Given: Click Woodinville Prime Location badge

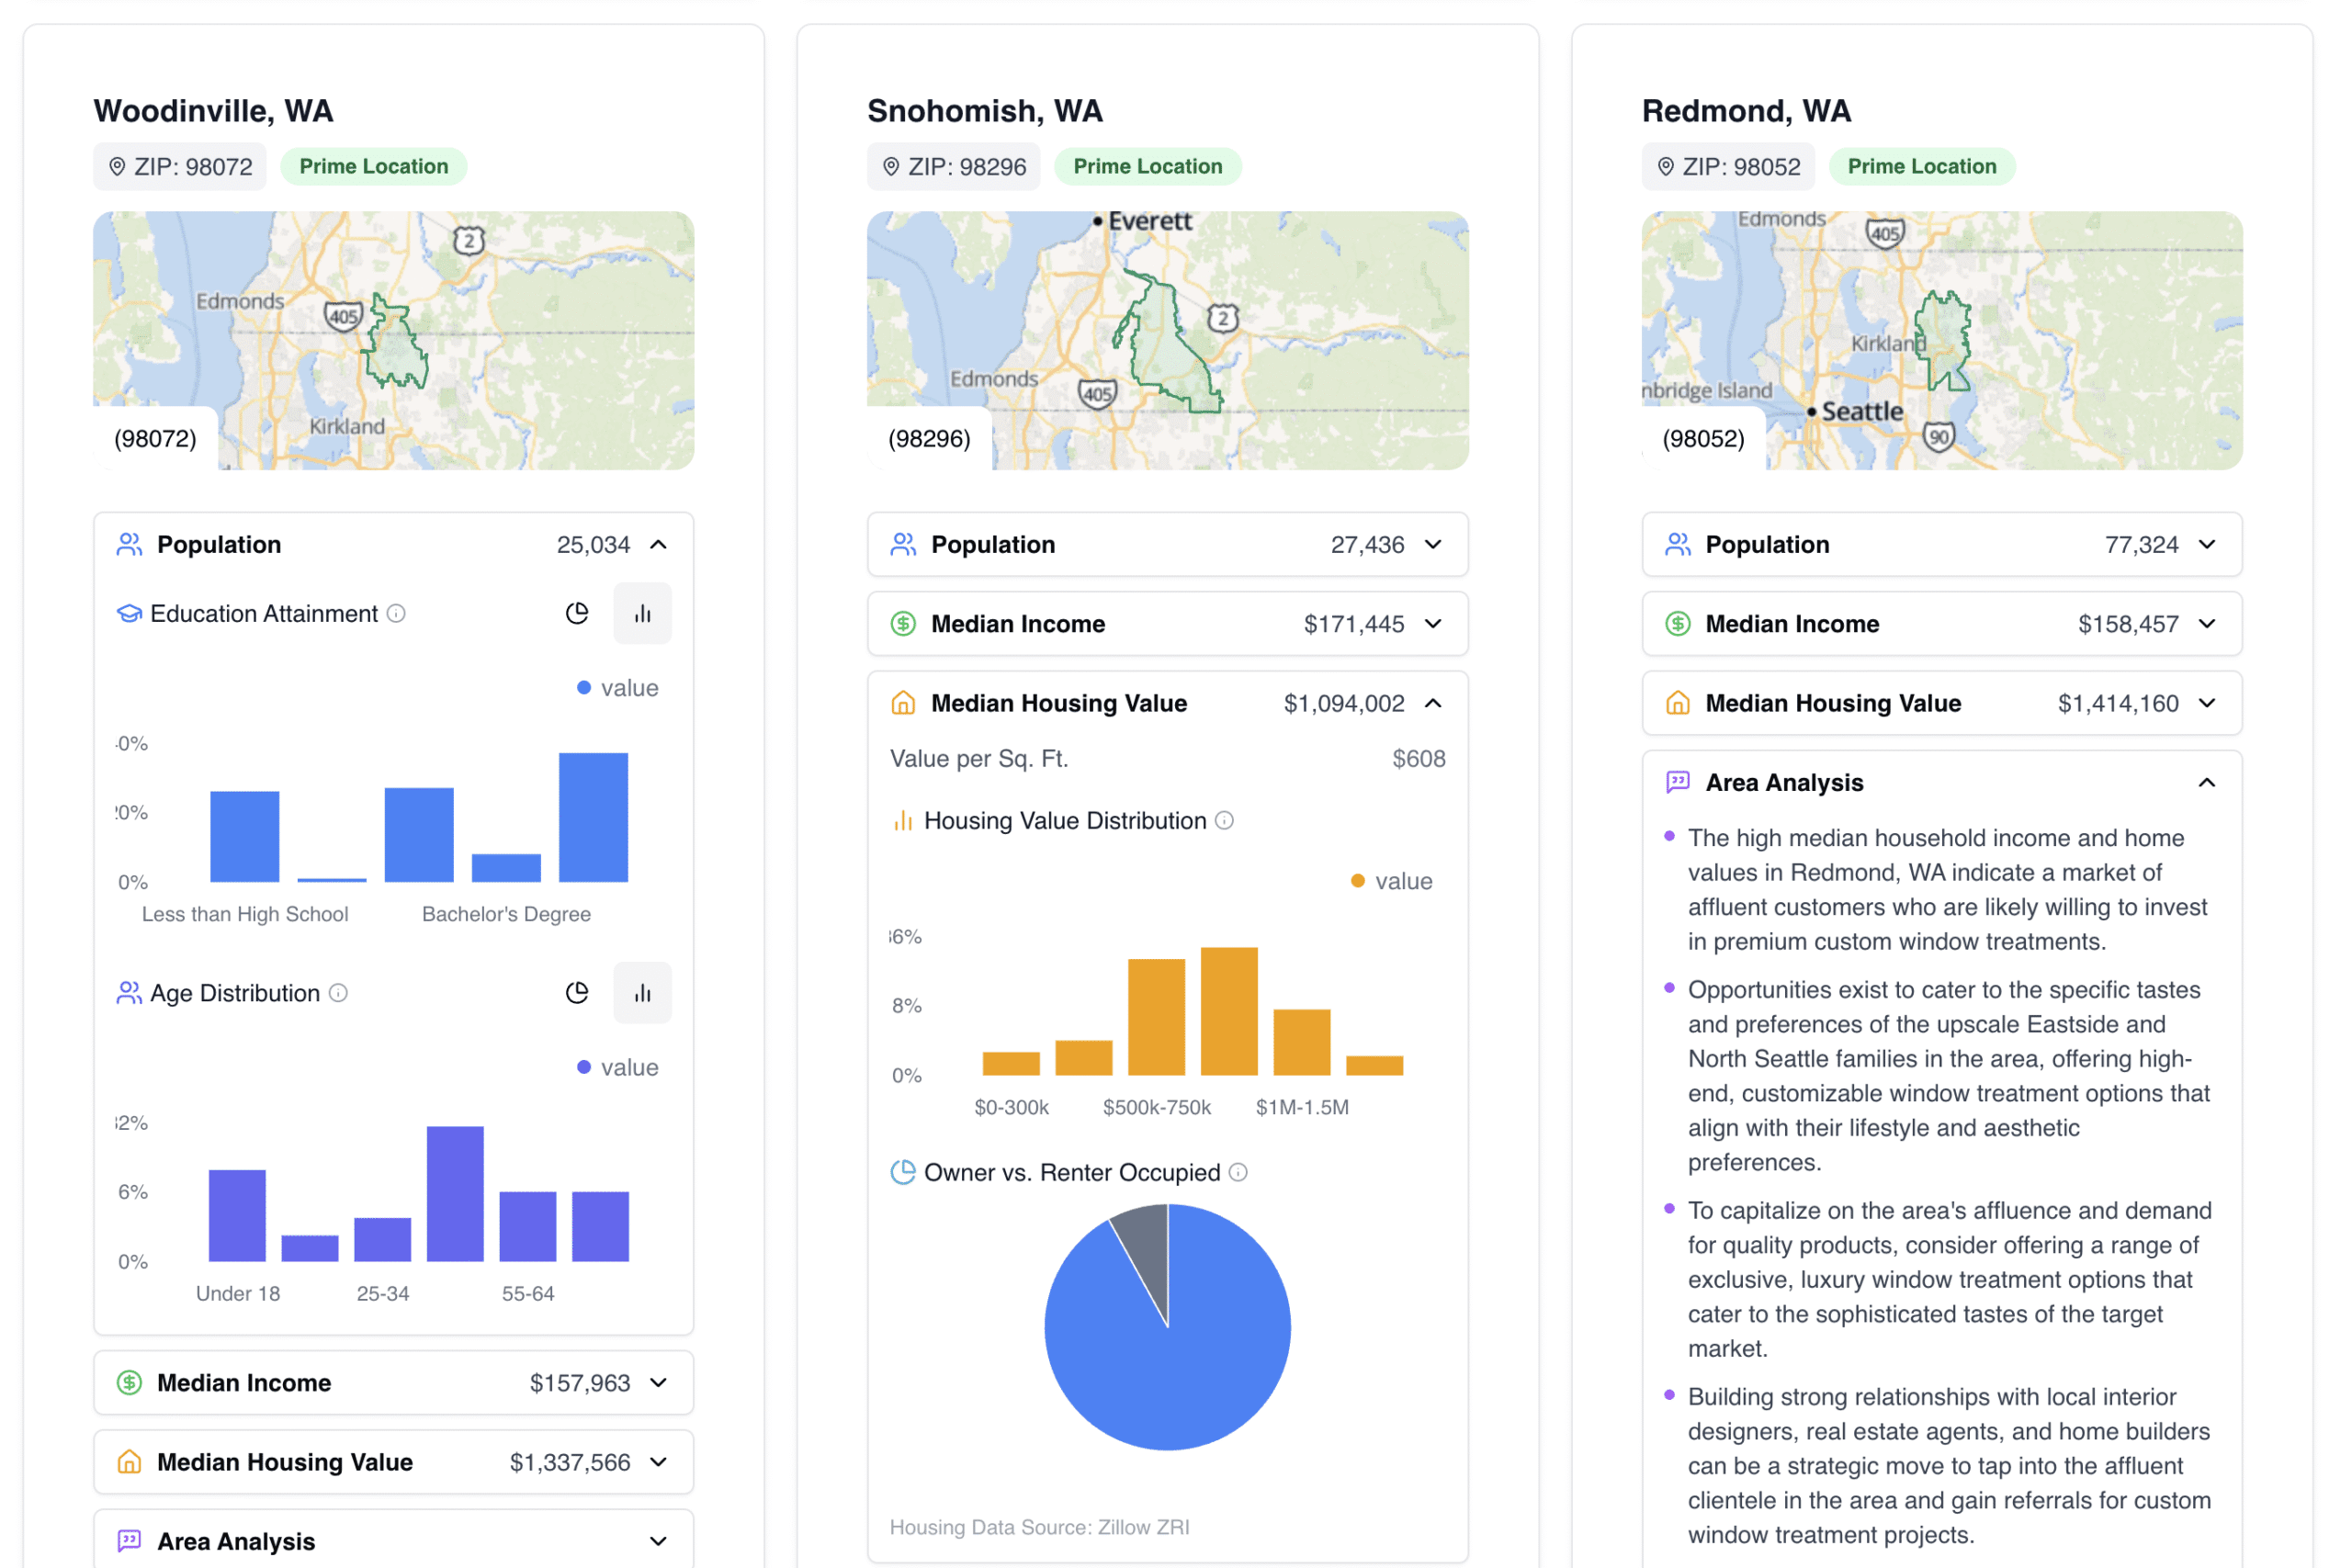Looking at the screenshot, I should [374, 167].
